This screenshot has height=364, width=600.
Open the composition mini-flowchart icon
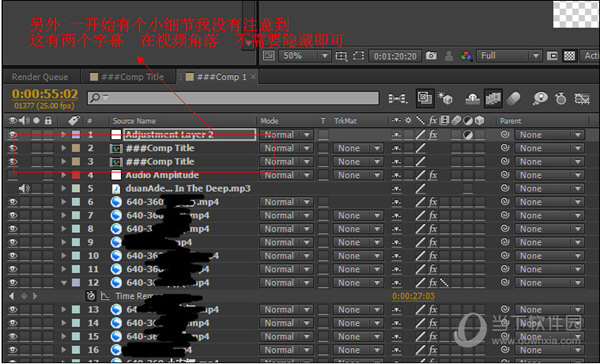[x=398, y=99]
